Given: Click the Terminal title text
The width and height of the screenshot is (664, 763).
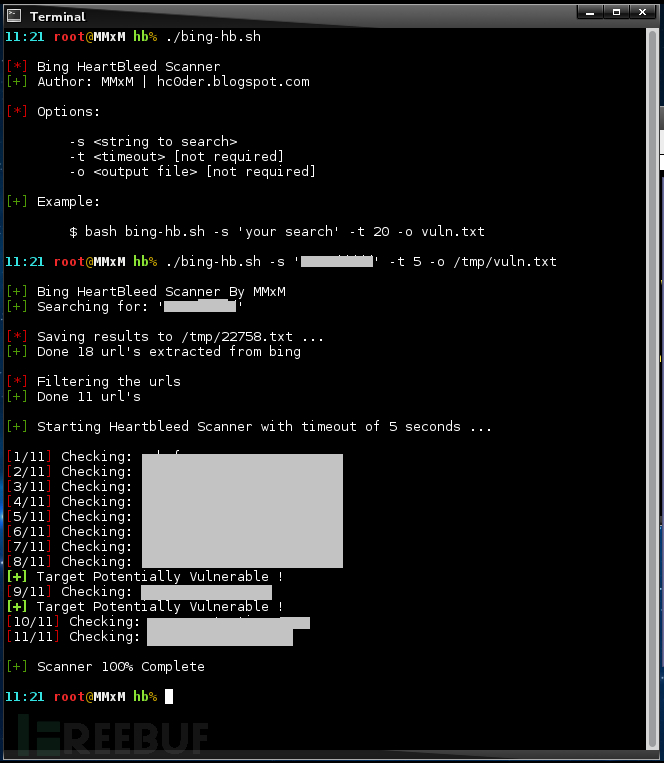Looking at the screenshot, I should pos(57,17).
